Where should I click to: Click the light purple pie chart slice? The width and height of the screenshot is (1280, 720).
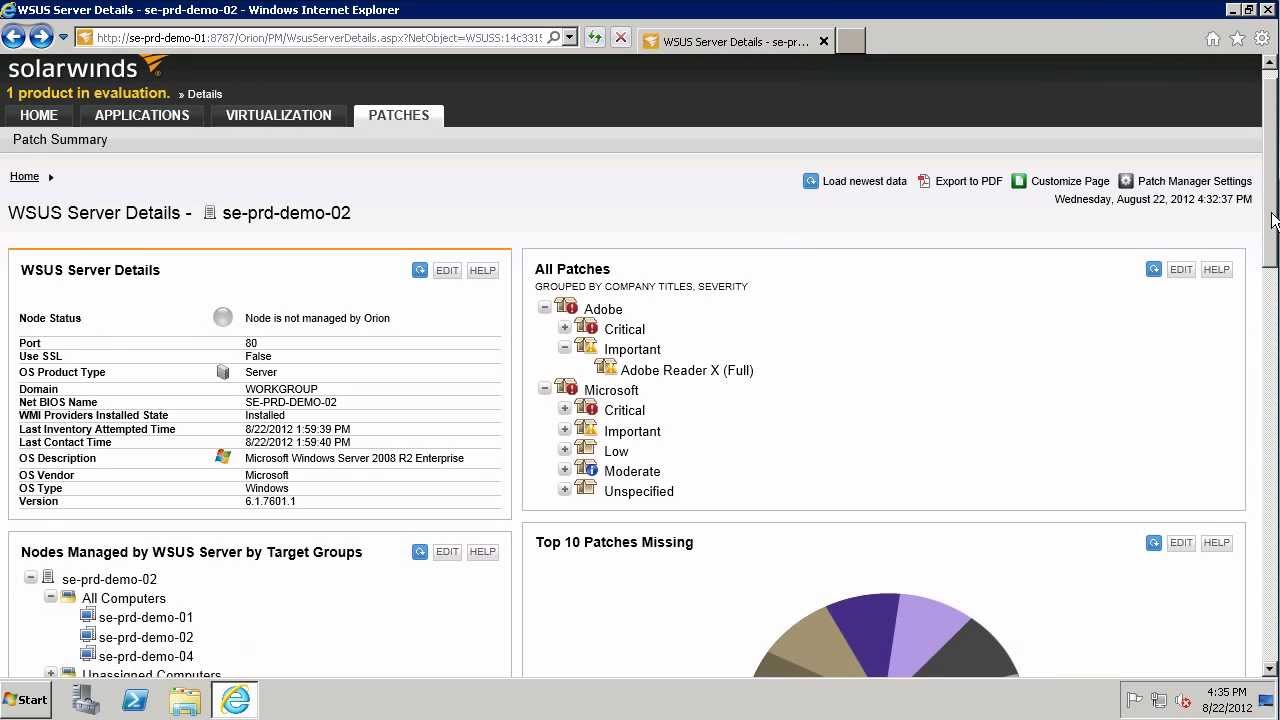point(925,632)
